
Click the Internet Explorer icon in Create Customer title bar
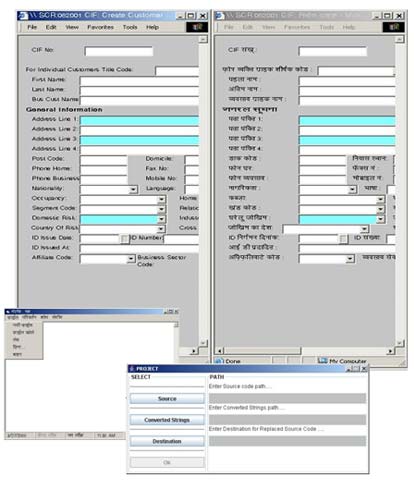[x=23, y=16]
